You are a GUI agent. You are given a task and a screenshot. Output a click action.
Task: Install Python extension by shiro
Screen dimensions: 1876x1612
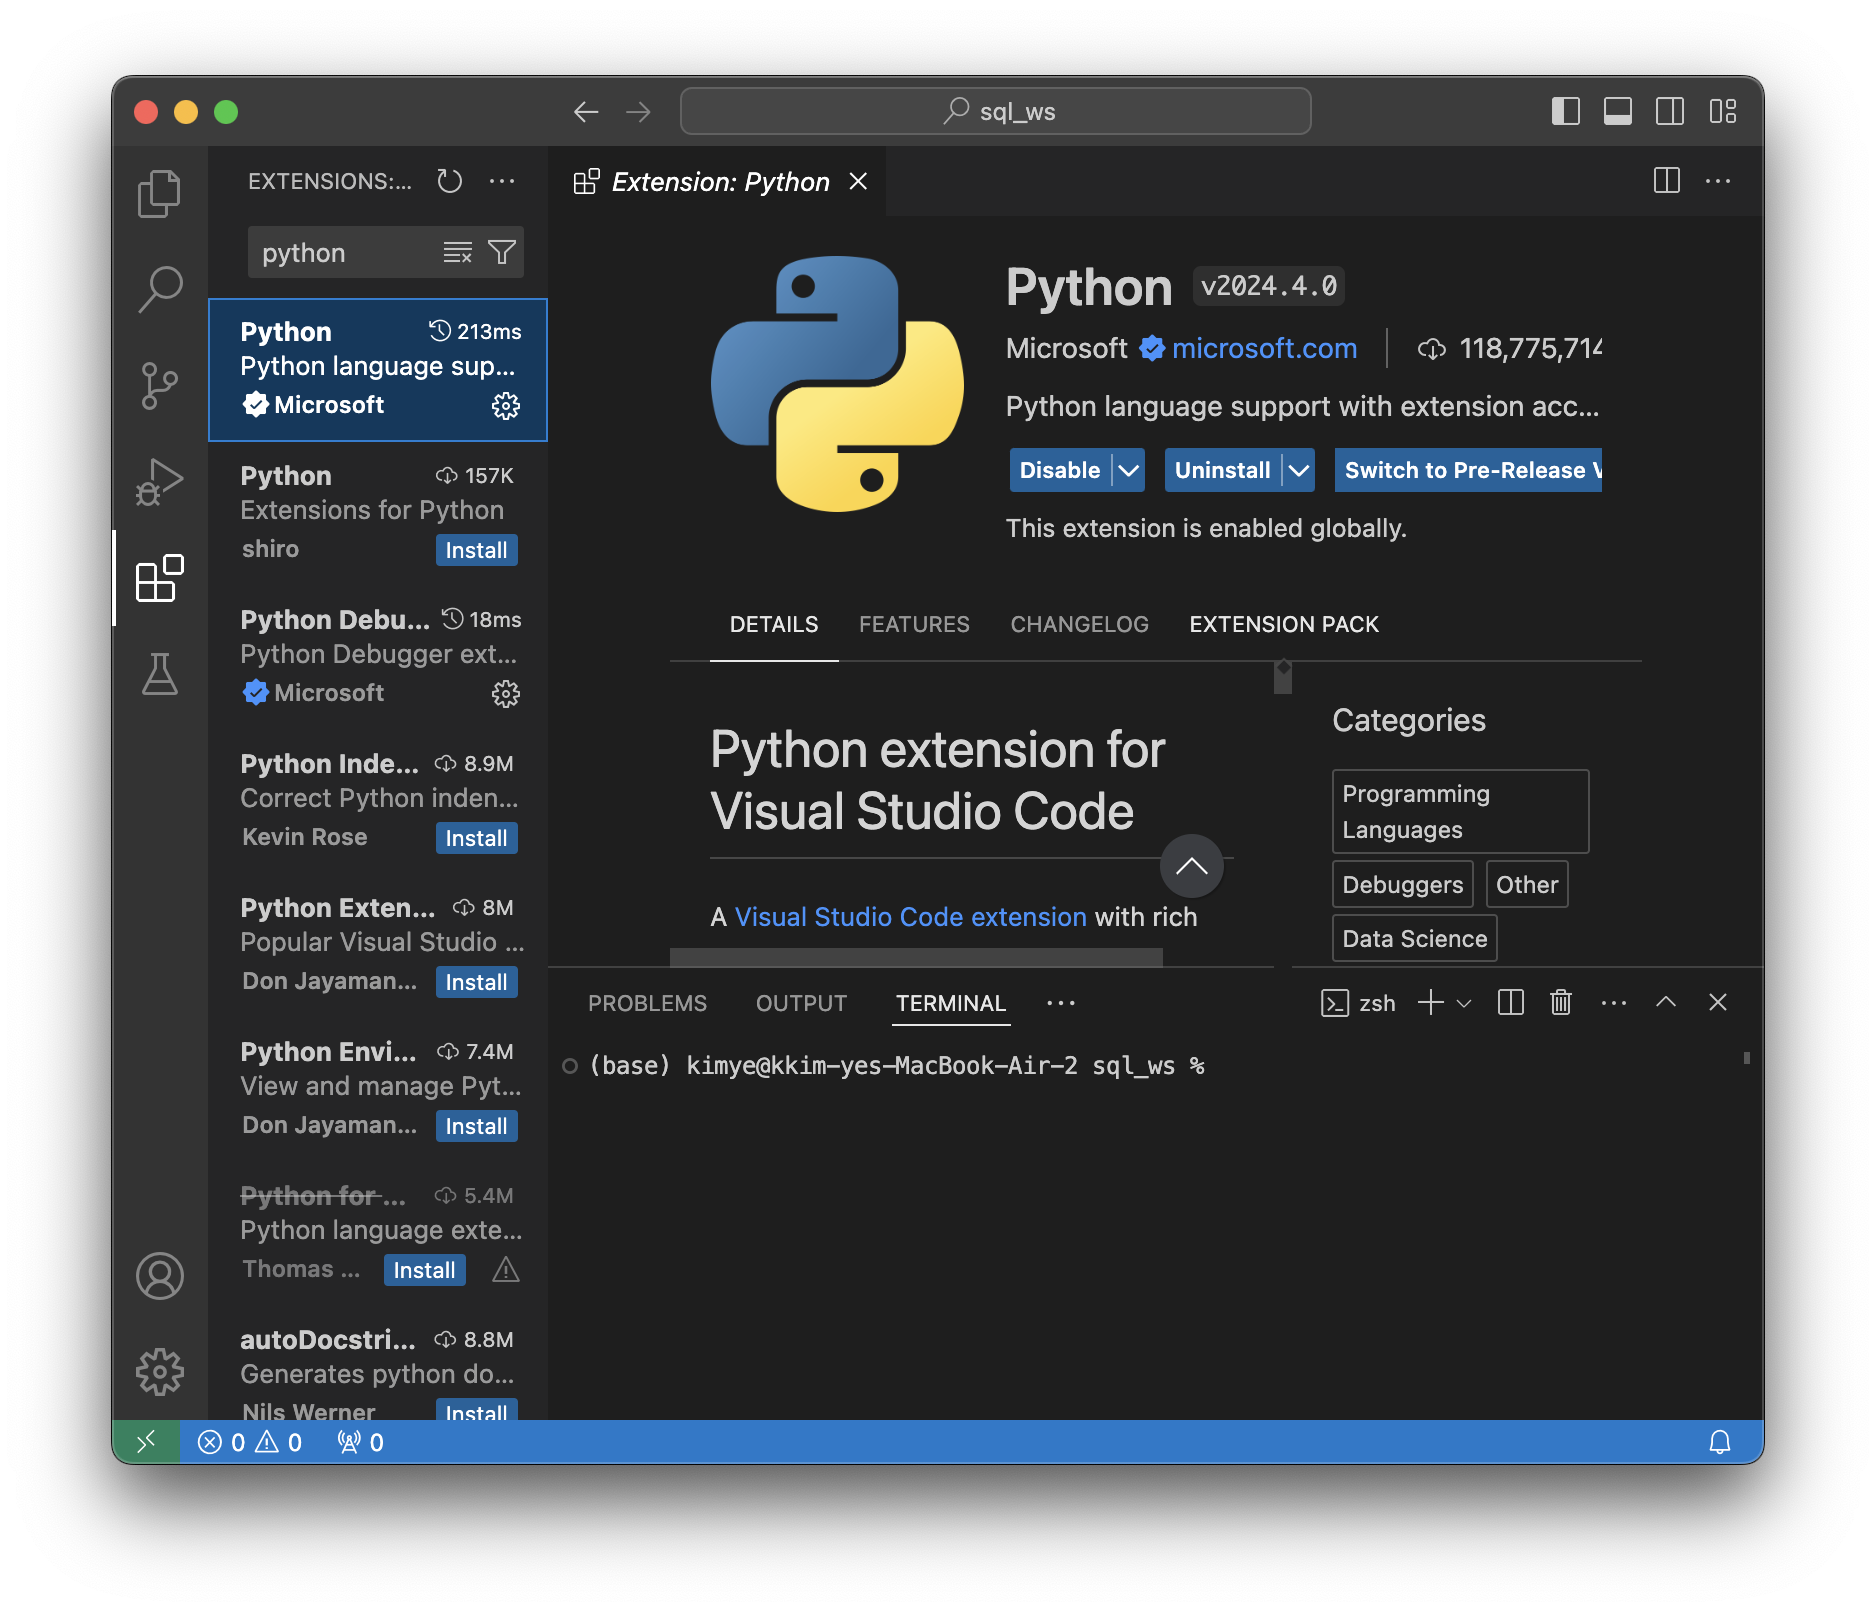coord(476,550)
